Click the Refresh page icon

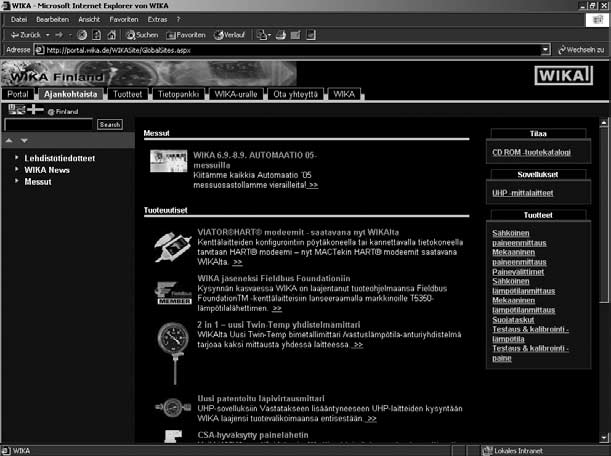(x=97, y=35)
